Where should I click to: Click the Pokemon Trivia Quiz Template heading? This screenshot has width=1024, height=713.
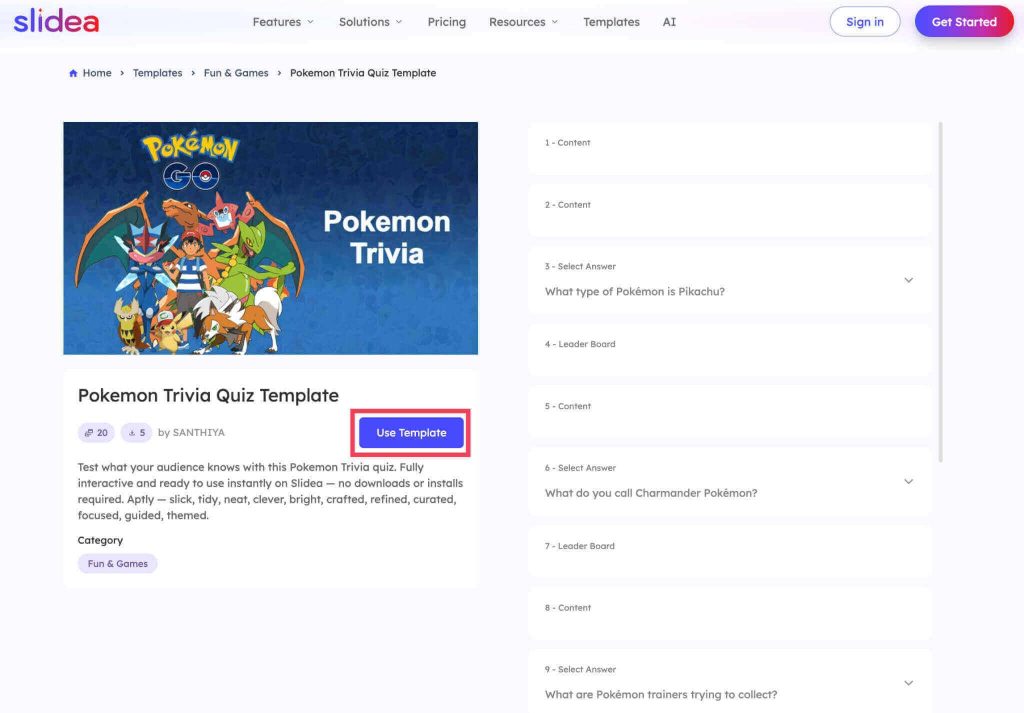208,396
